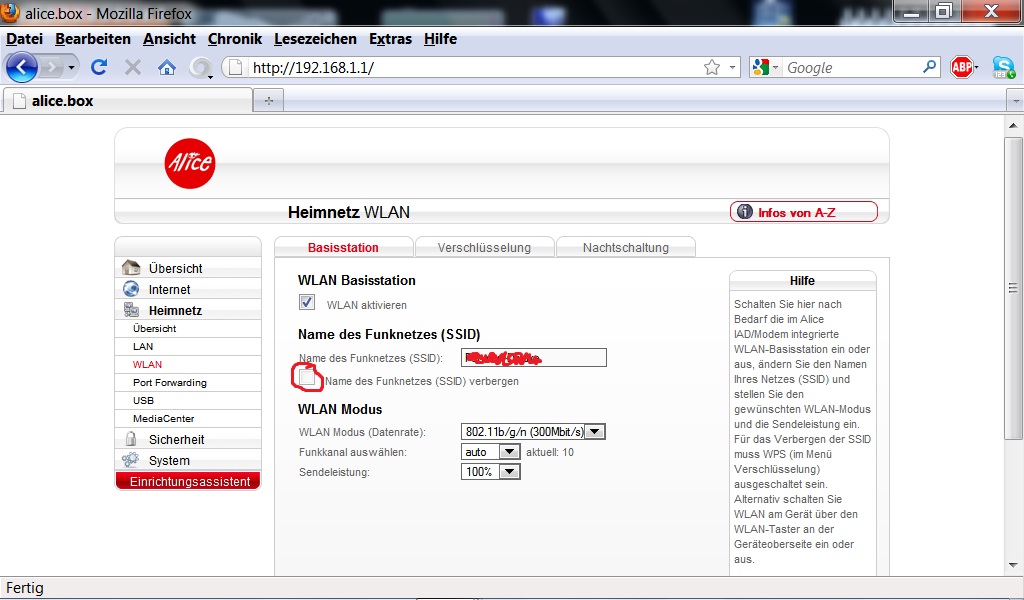Open the Sendeleistung 100% dropdown

[x=510, y=471]
